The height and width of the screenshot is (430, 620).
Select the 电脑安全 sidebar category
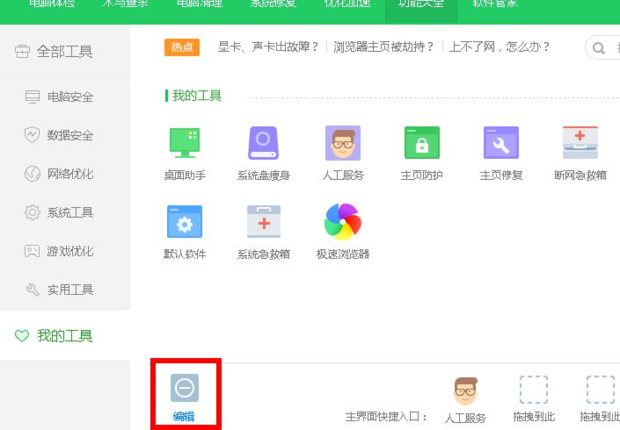coord(70,97)
